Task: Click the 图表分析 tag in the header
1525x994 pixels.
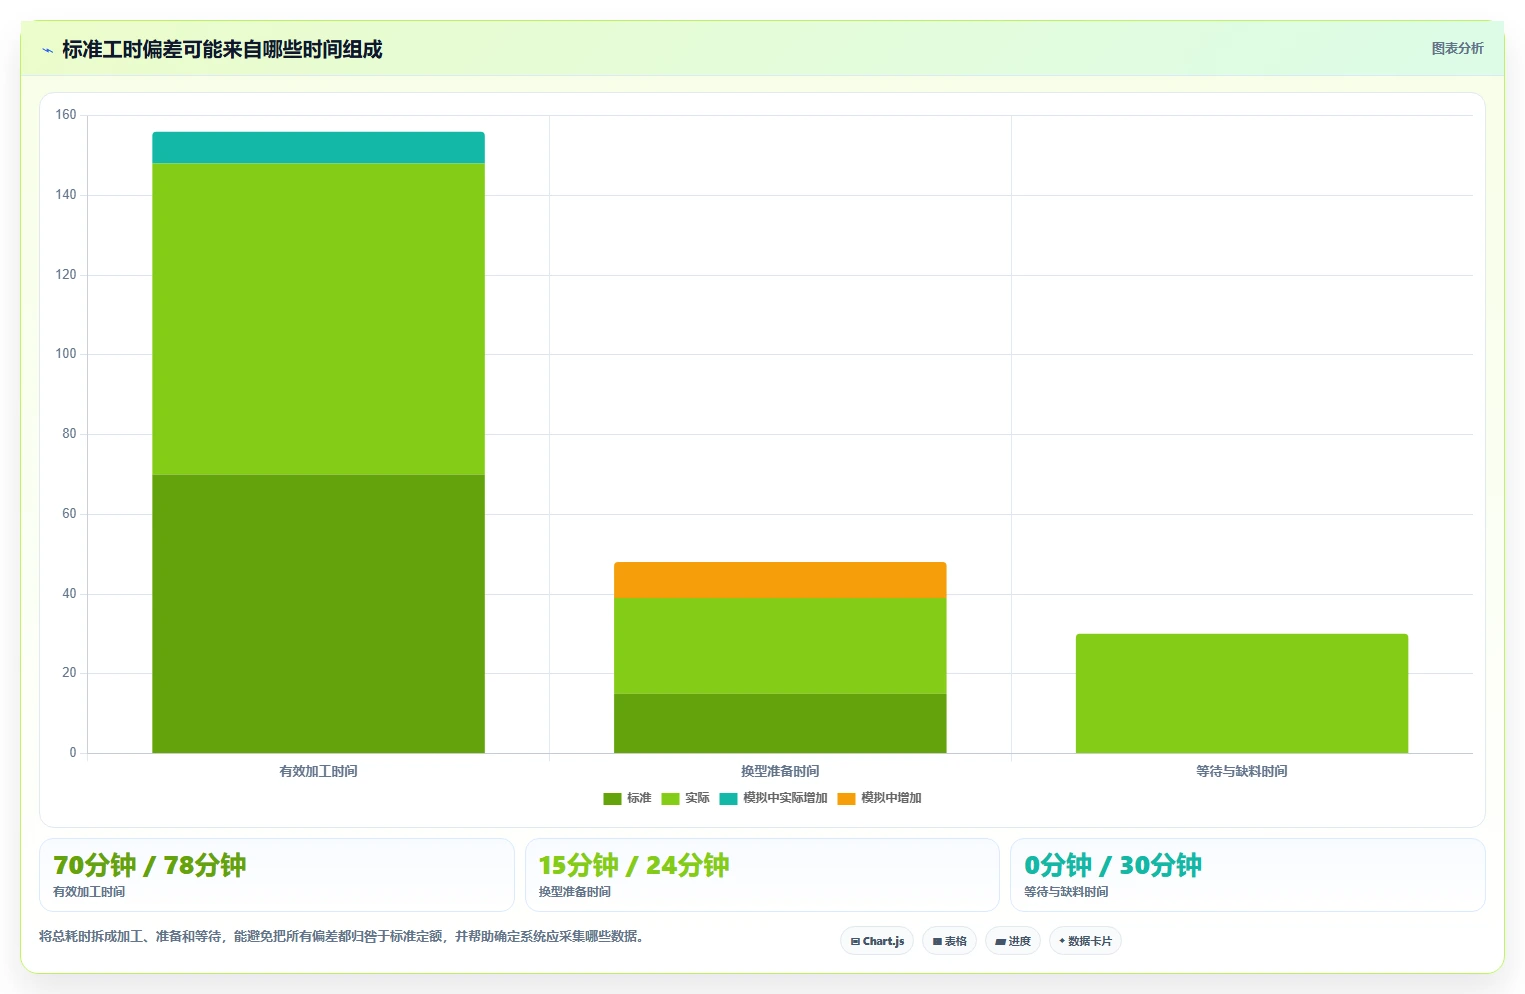Action: 1457,48
